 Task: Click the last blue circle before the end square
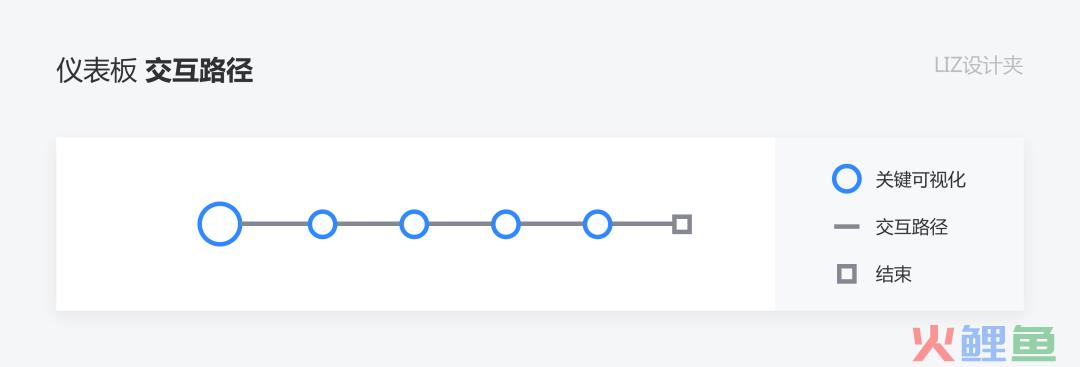point(597,224)
